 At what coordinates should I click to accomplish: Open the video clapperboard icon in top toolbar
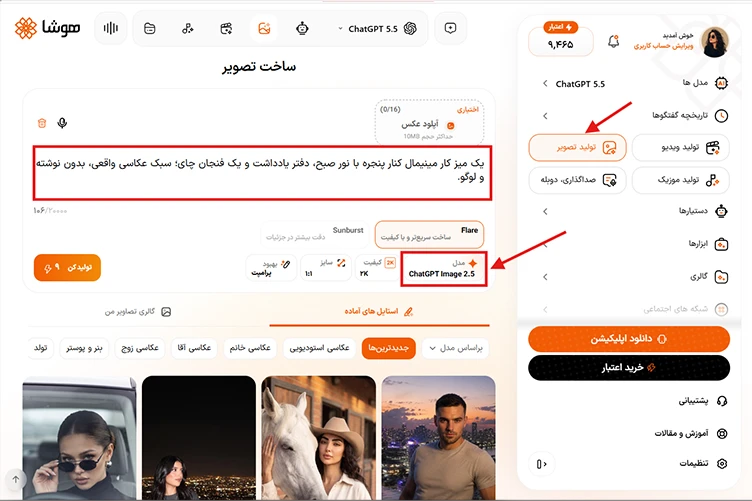(226, 29)
